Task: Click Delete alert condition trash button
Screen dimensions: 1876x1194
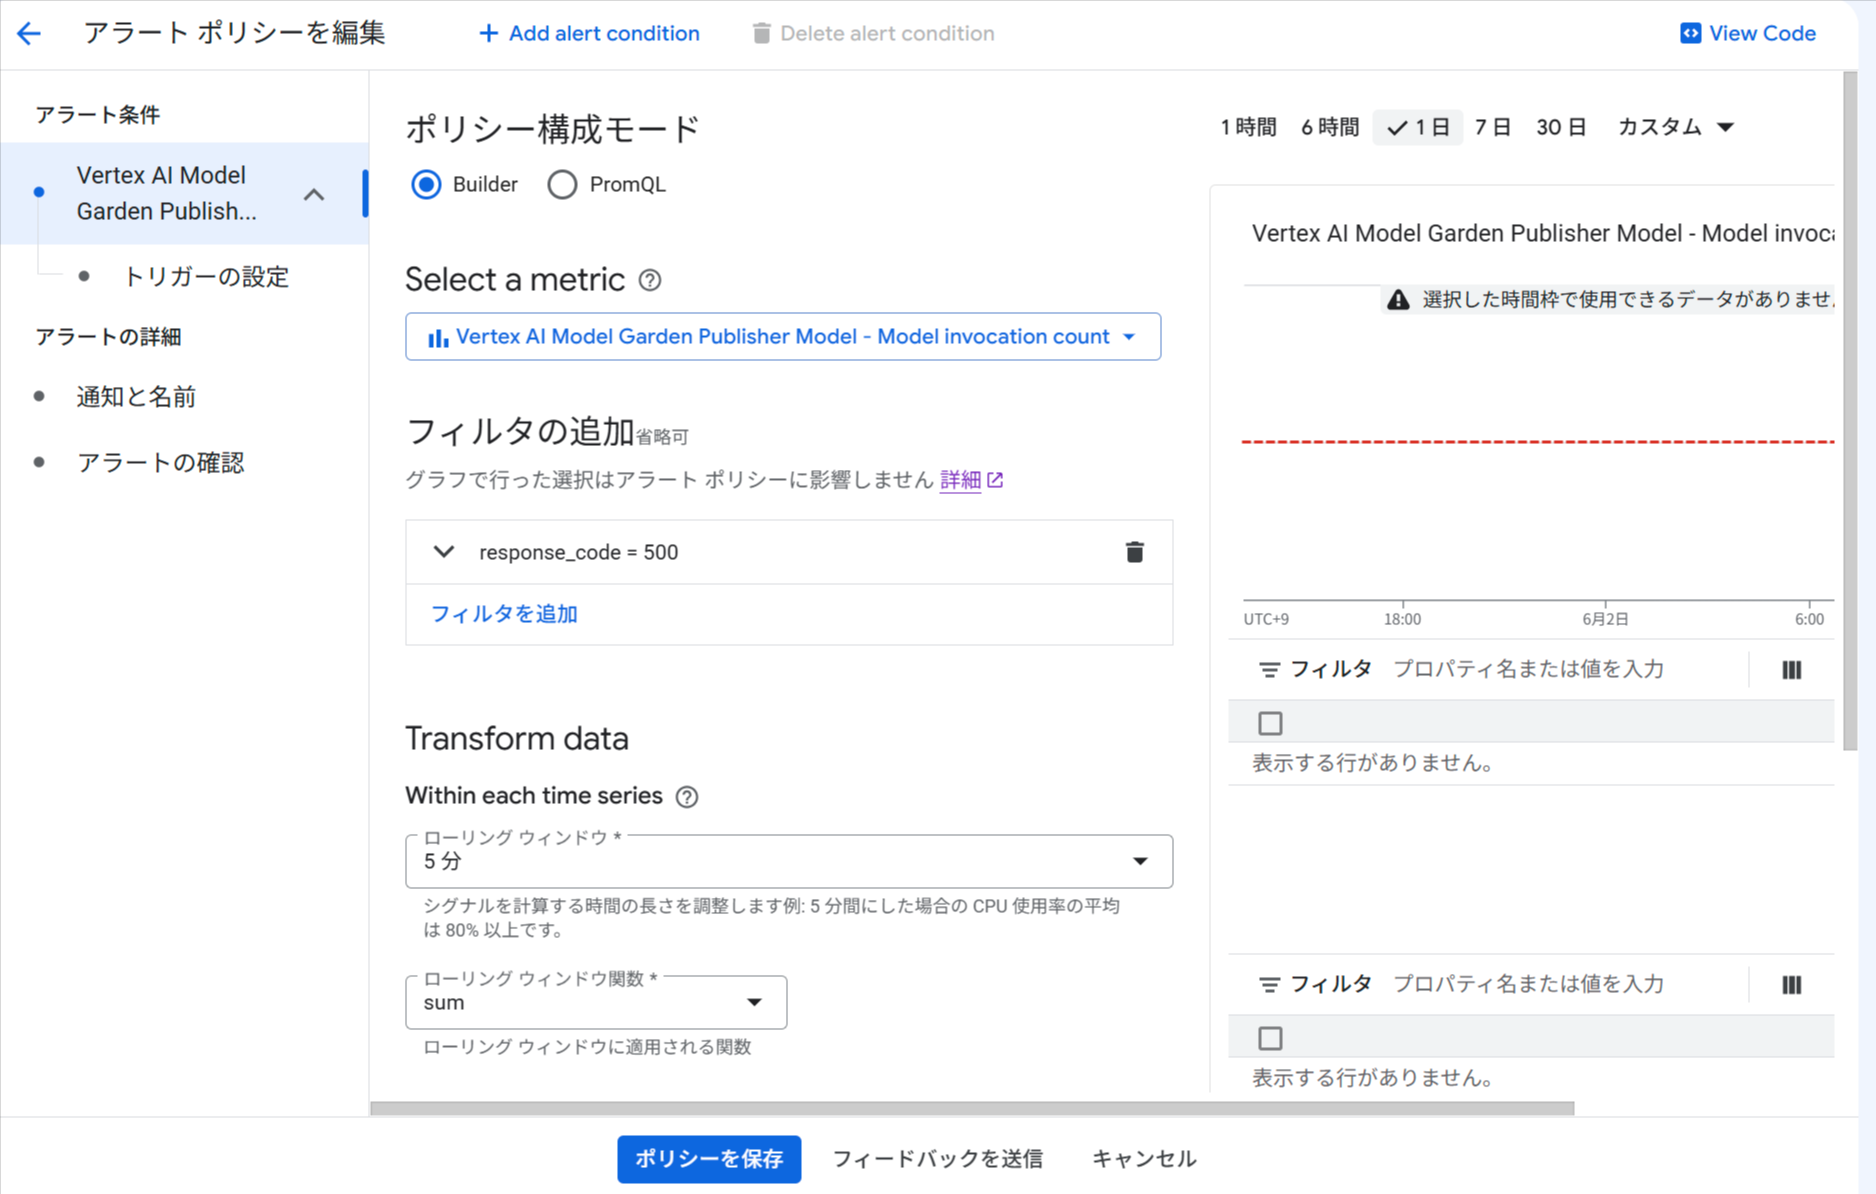Action: [x=873, y=33]
